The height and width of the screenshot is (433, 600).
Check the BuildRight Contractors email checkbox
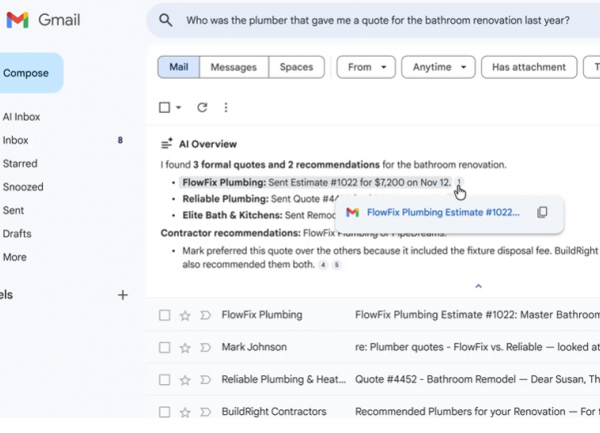165,412
